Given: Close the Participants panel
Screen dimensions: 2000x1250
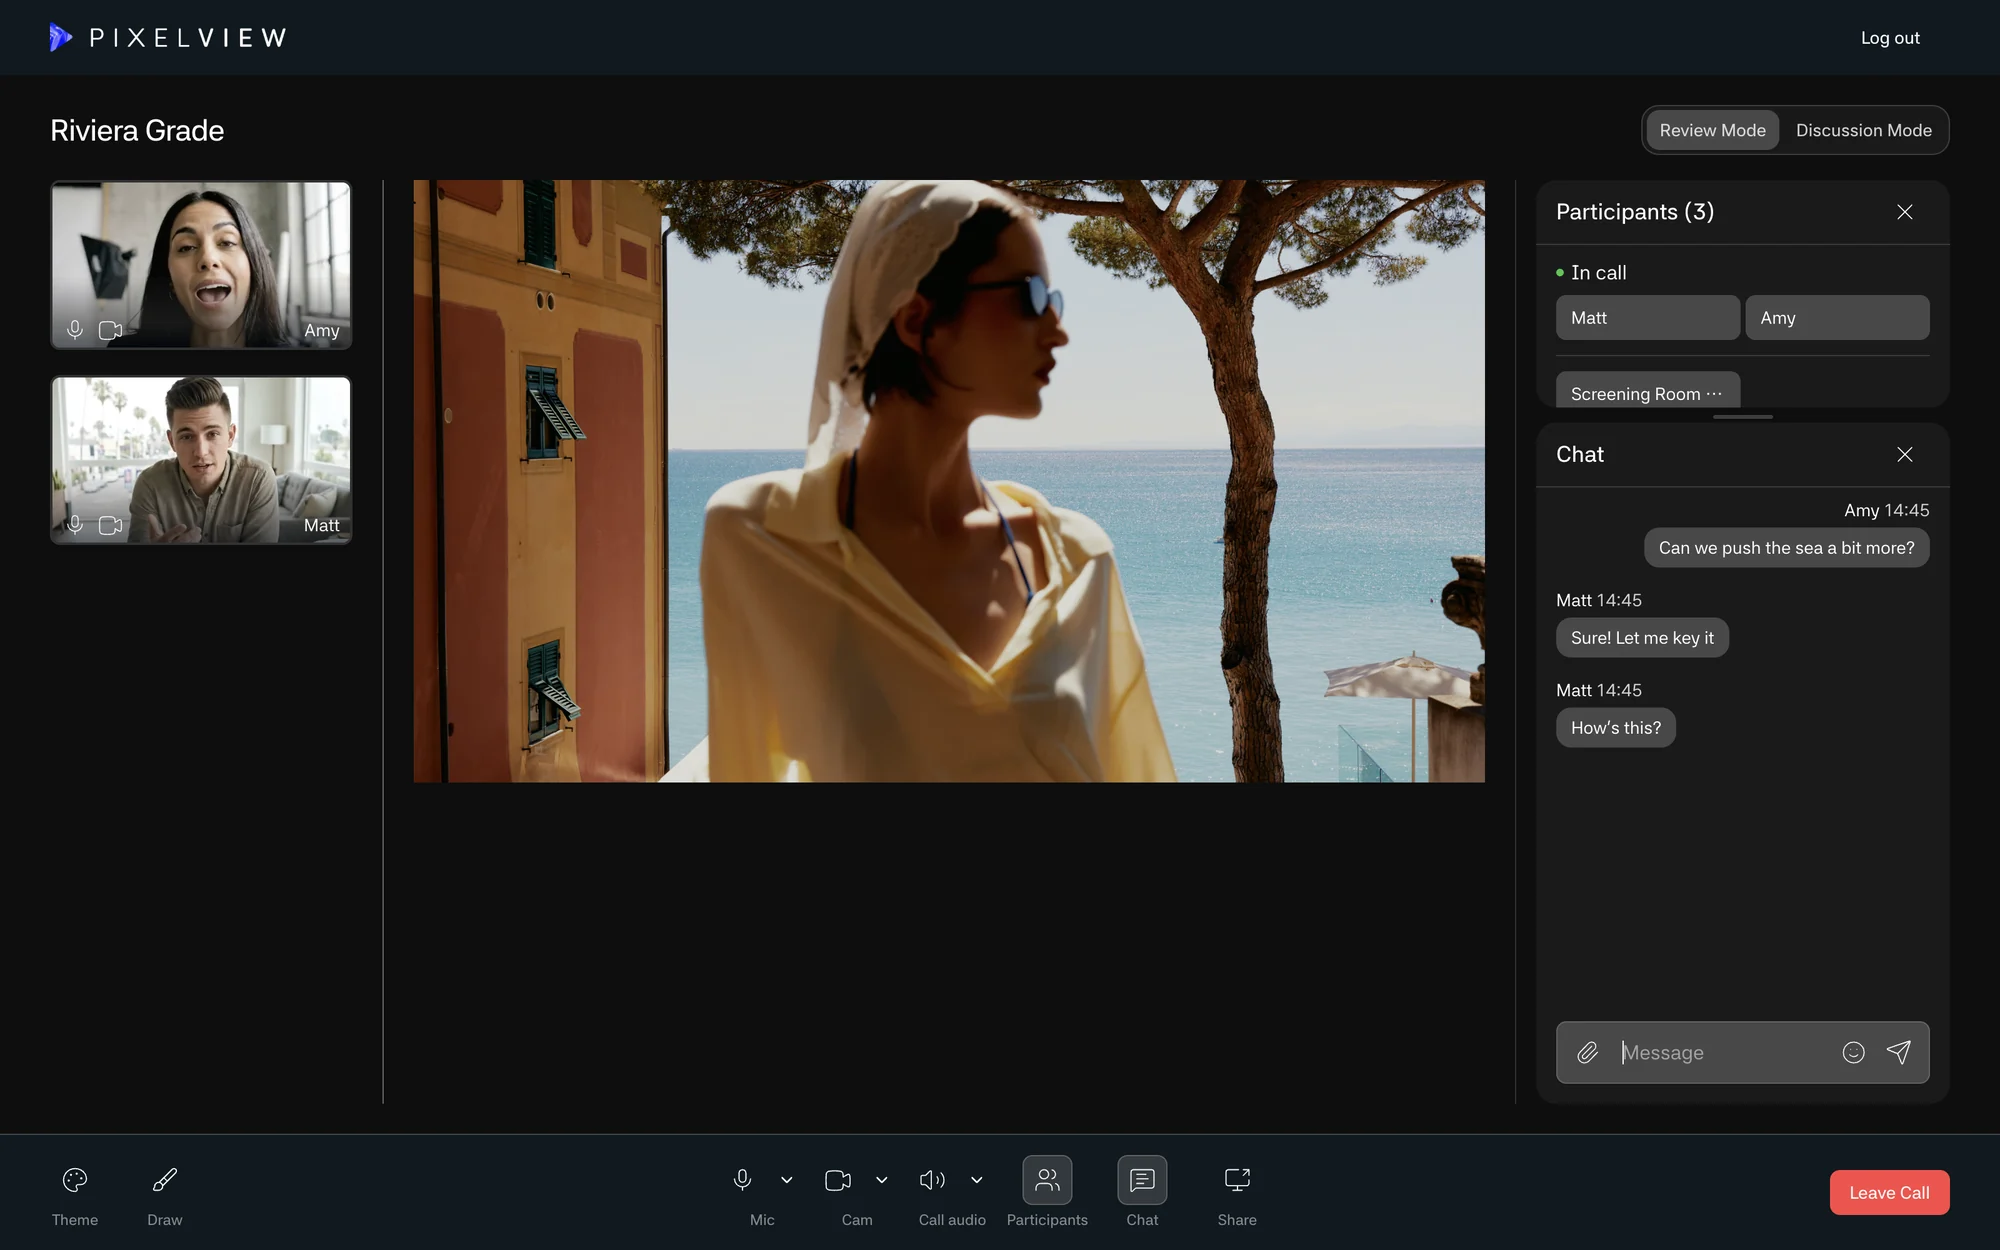Looking at the screenshot, I should pos(1905,212).
